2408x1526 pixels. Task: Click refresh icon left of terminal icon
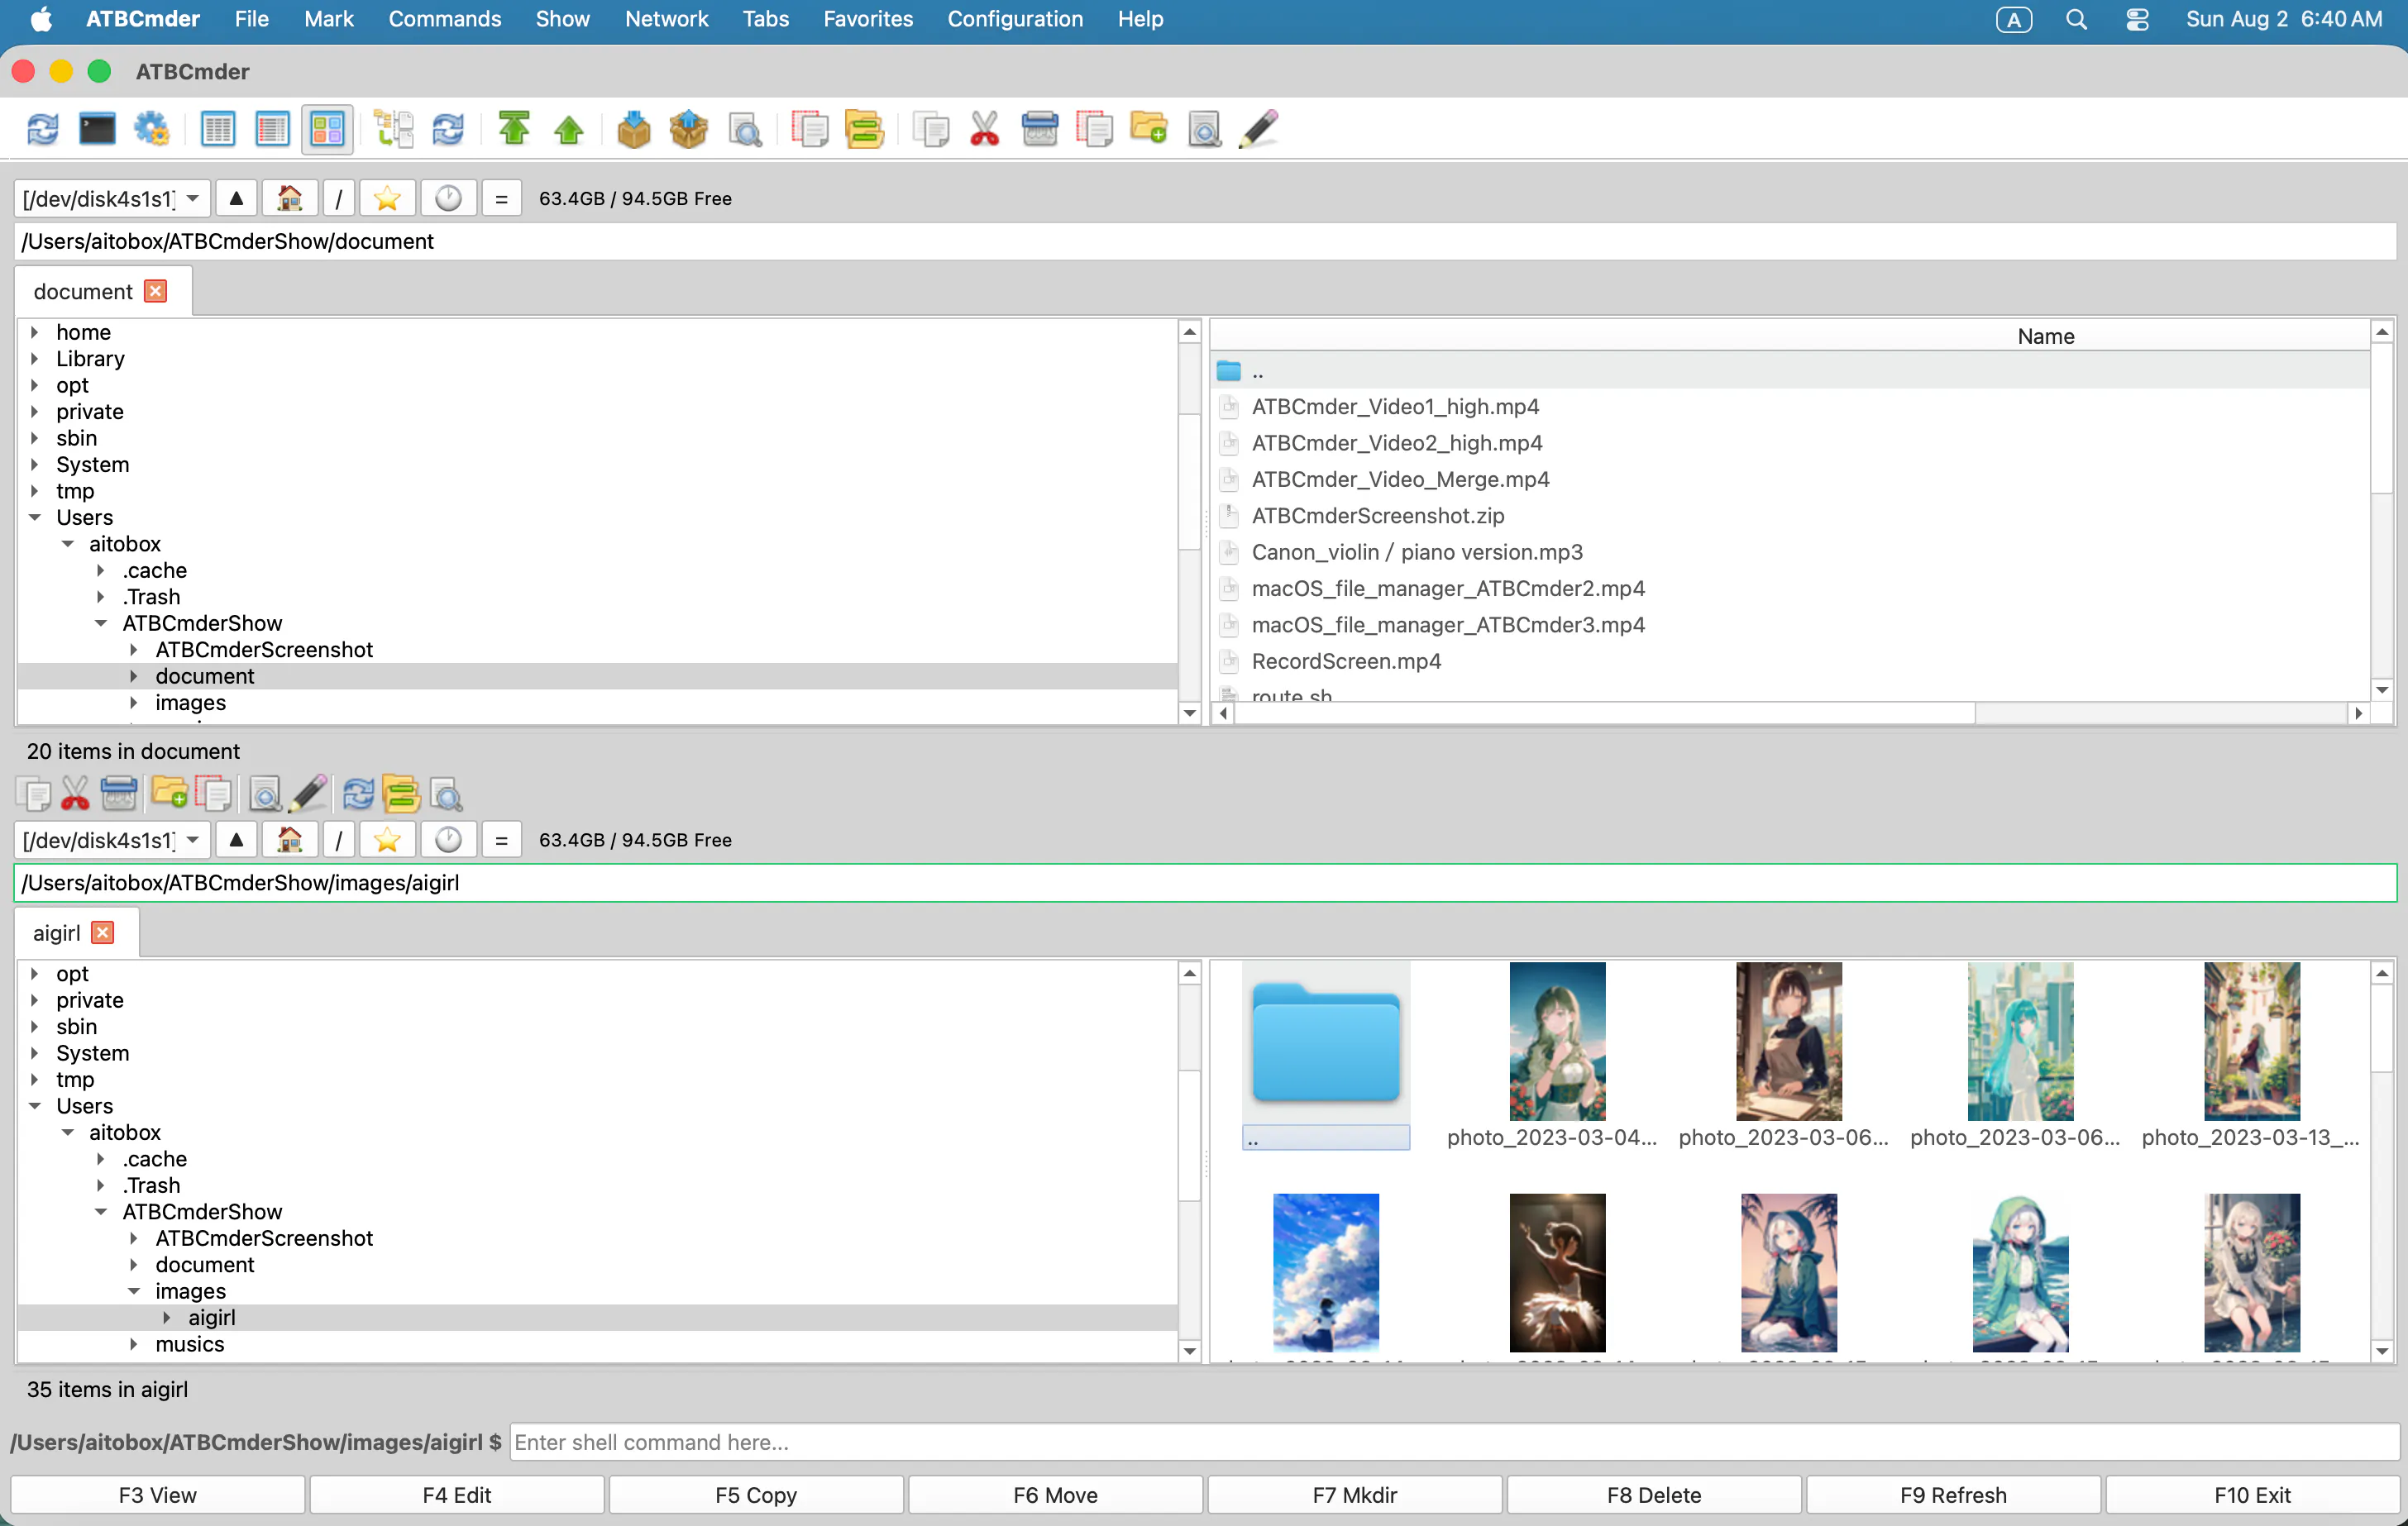tap(42, 129)
